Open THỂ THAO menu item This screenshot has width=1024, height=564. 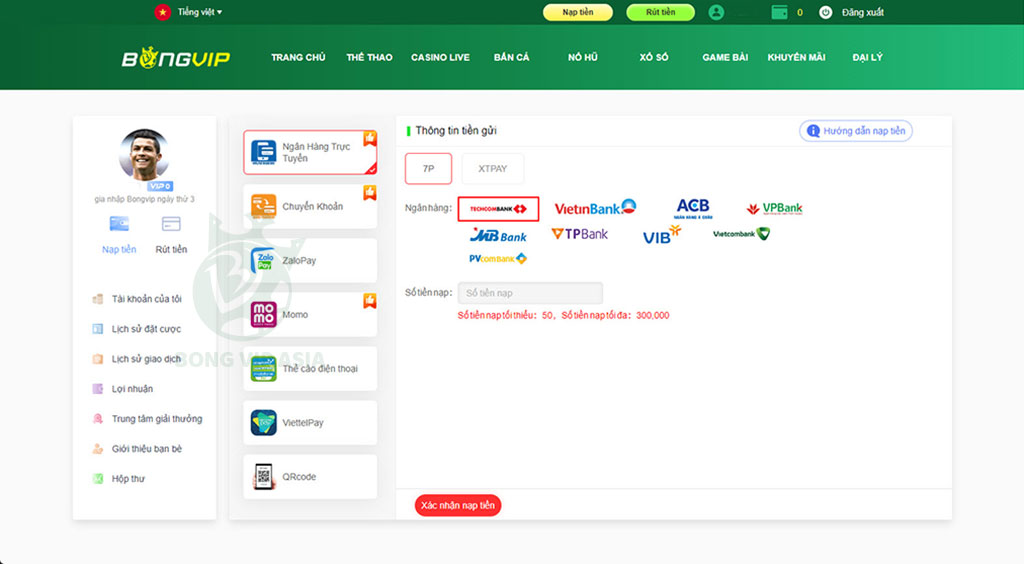(369, 57)
